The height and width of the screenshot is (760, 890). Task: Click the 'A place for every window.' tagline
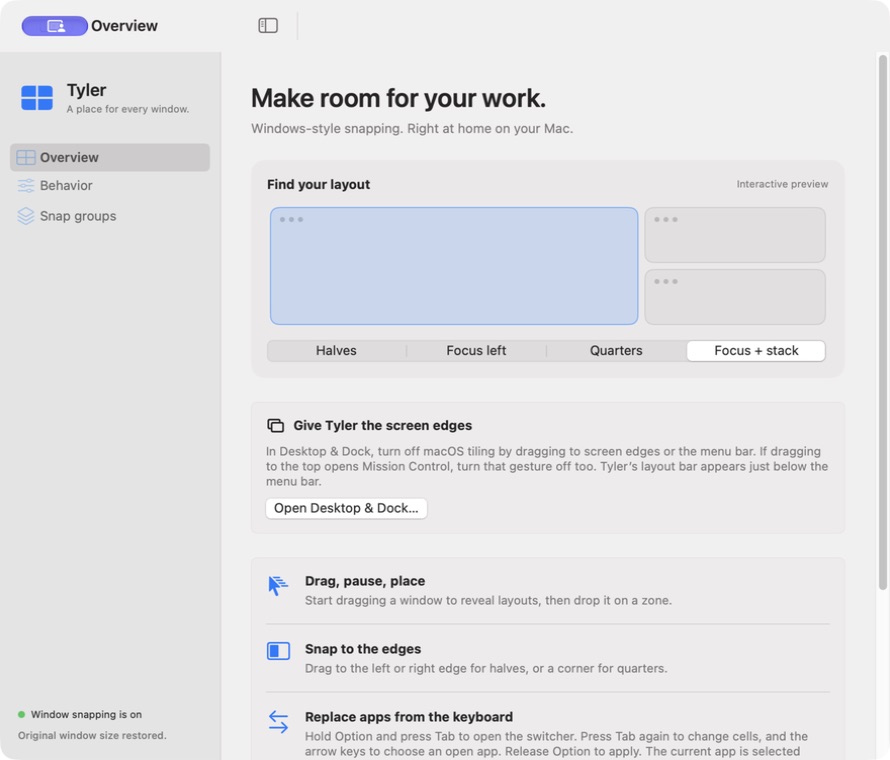128,109
